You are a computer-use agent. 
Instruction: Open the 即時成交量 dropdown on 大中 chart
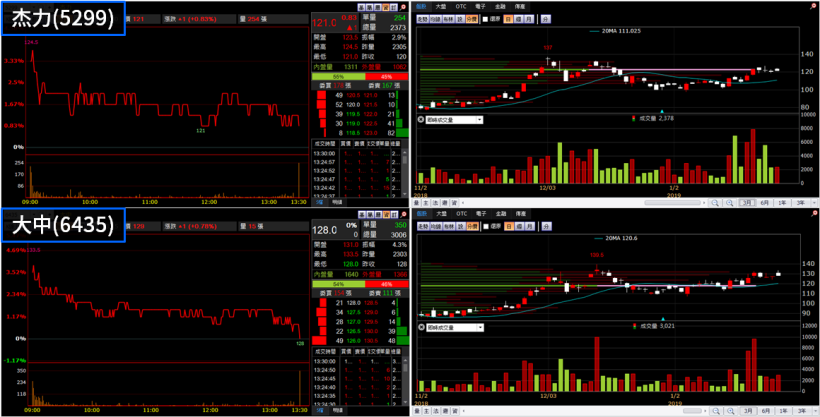480,328
